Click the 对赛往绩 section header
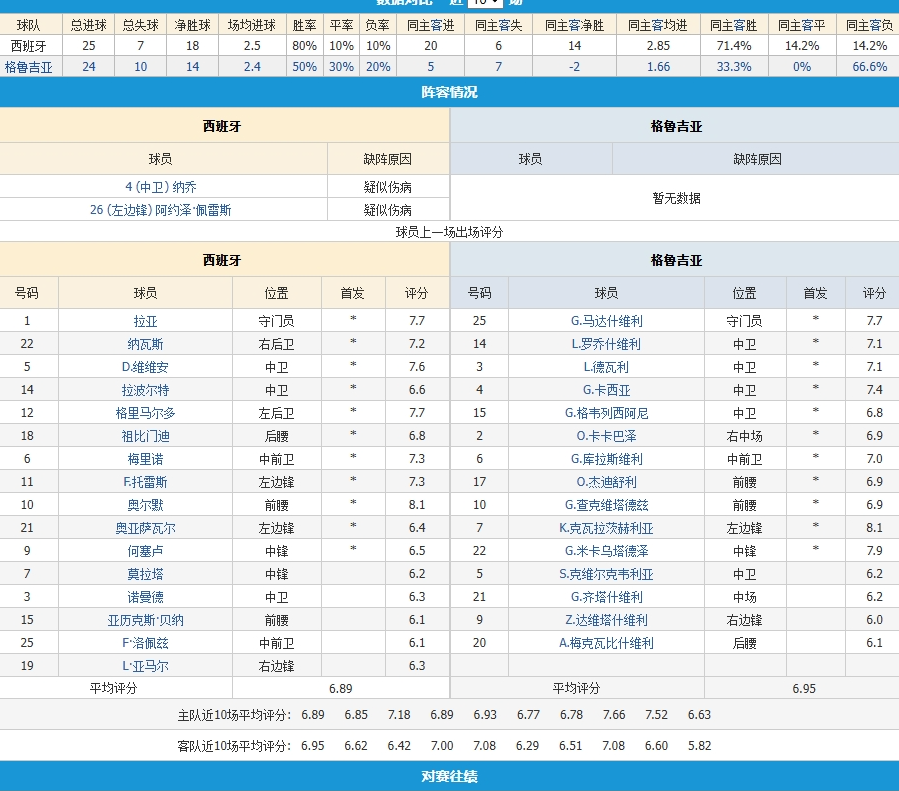This screenshot has width=899, height=791. tap(449, 776)
